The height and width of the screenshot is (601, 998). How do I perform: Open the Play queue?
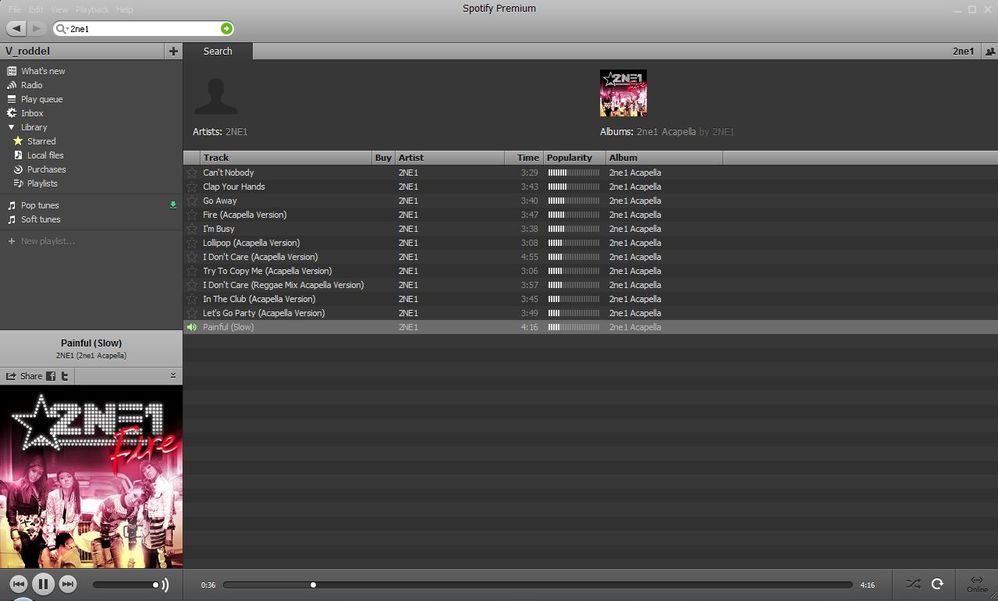(41, 99)
